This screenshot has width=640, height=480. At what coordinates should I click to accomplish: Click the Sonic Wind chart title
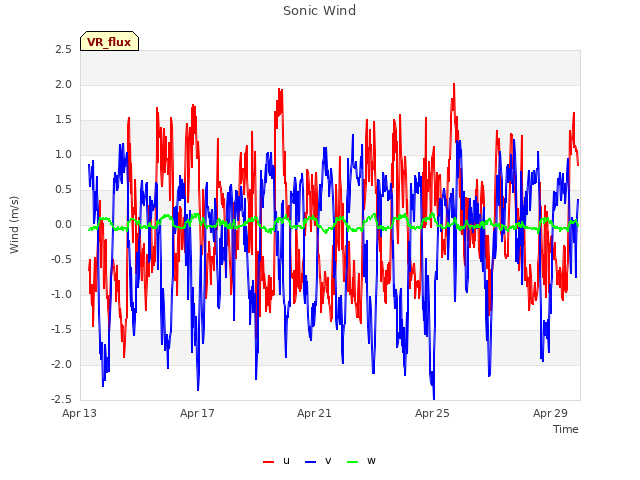(x=320, y=11)
